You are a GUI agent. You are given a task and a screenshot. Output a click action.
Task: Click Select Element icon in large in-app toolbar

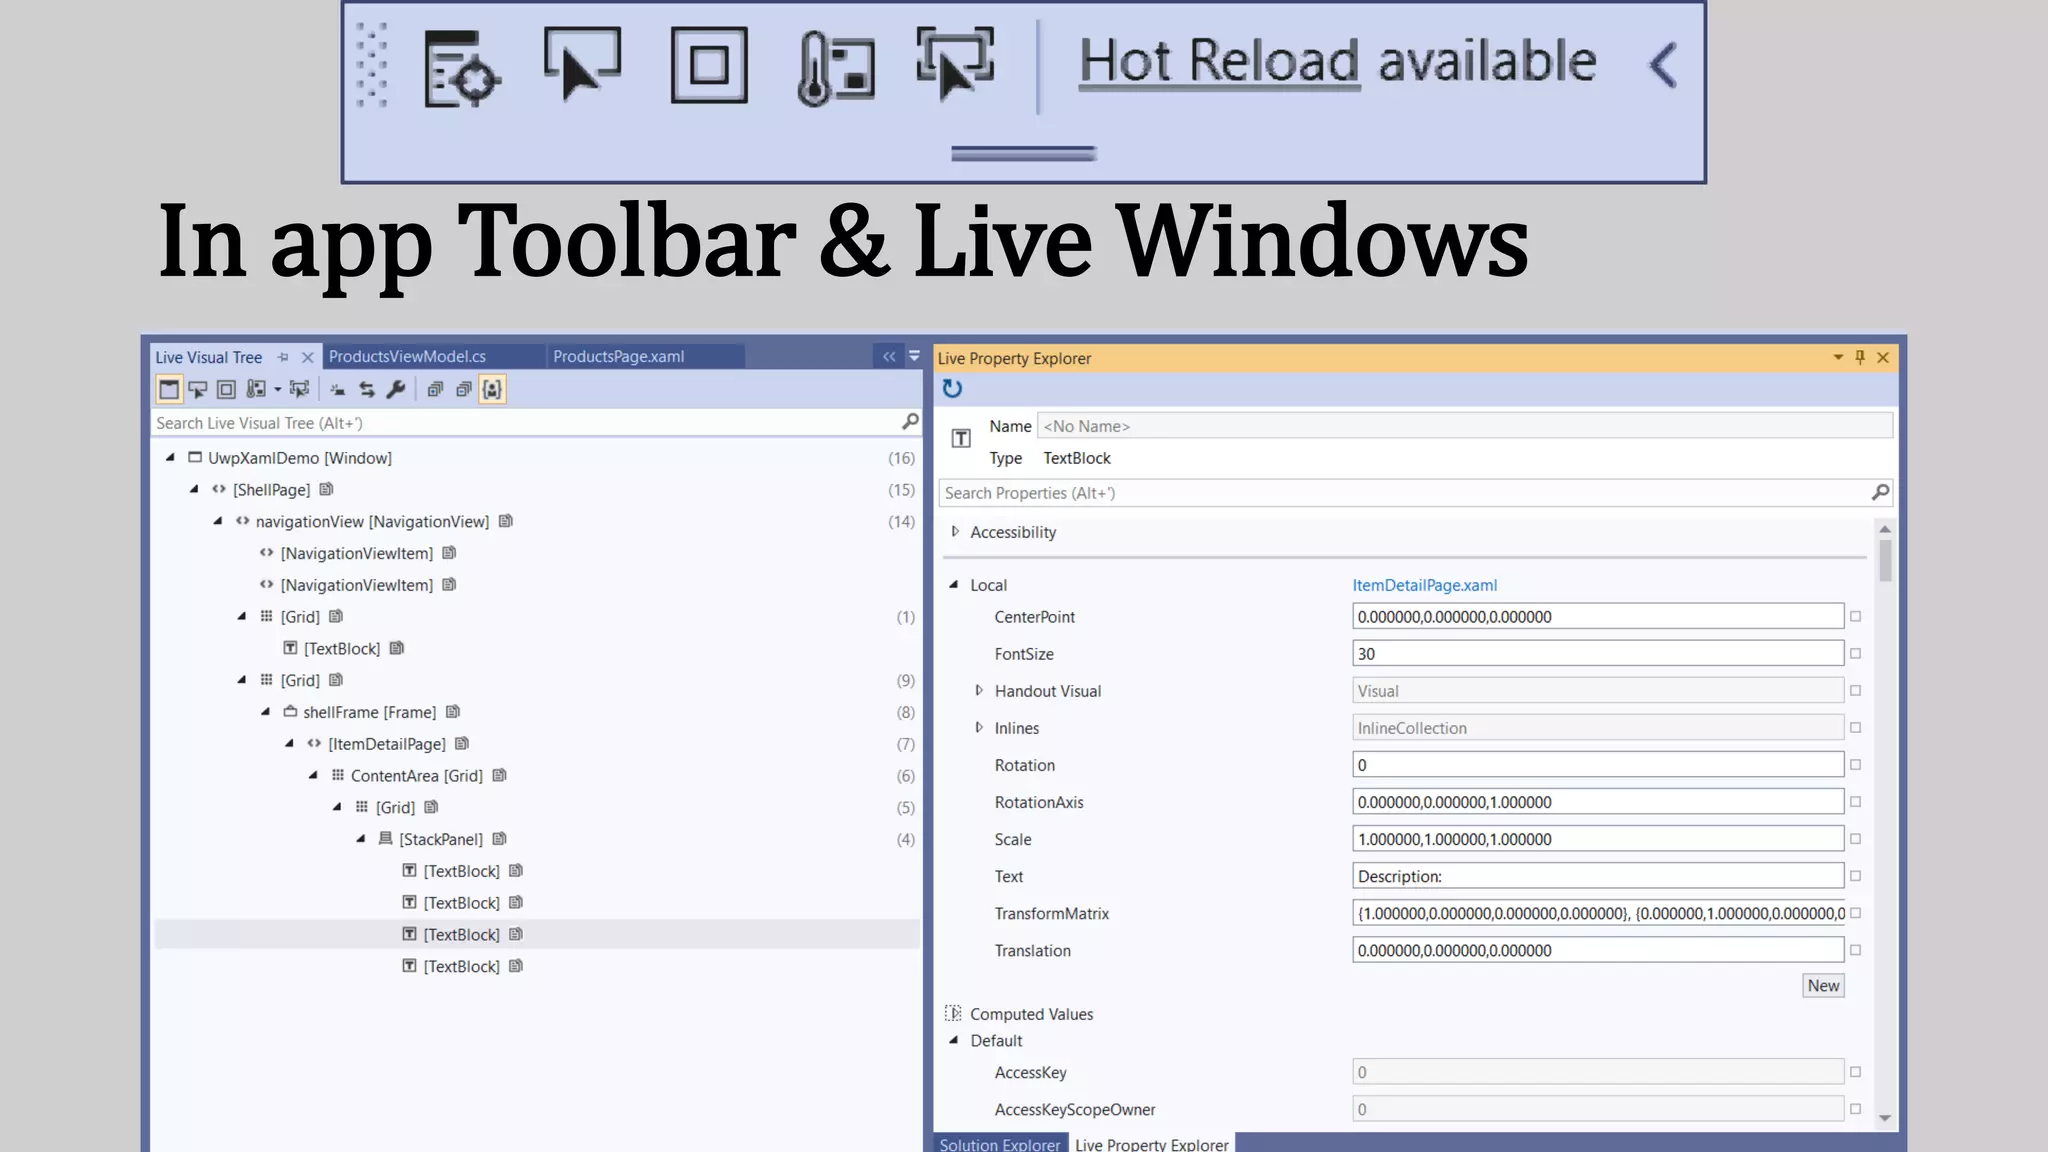coord(583,65)
